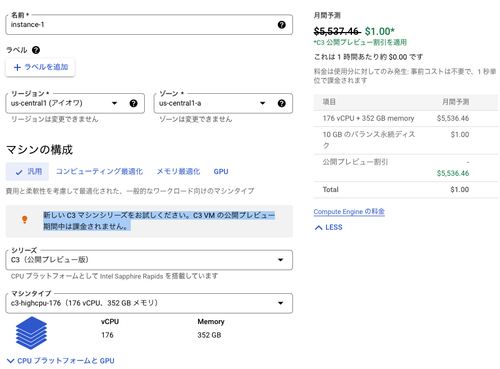This screenshot has height=369, width=500.
Task: Click the 項目 column header
Action: click(329, 102)
